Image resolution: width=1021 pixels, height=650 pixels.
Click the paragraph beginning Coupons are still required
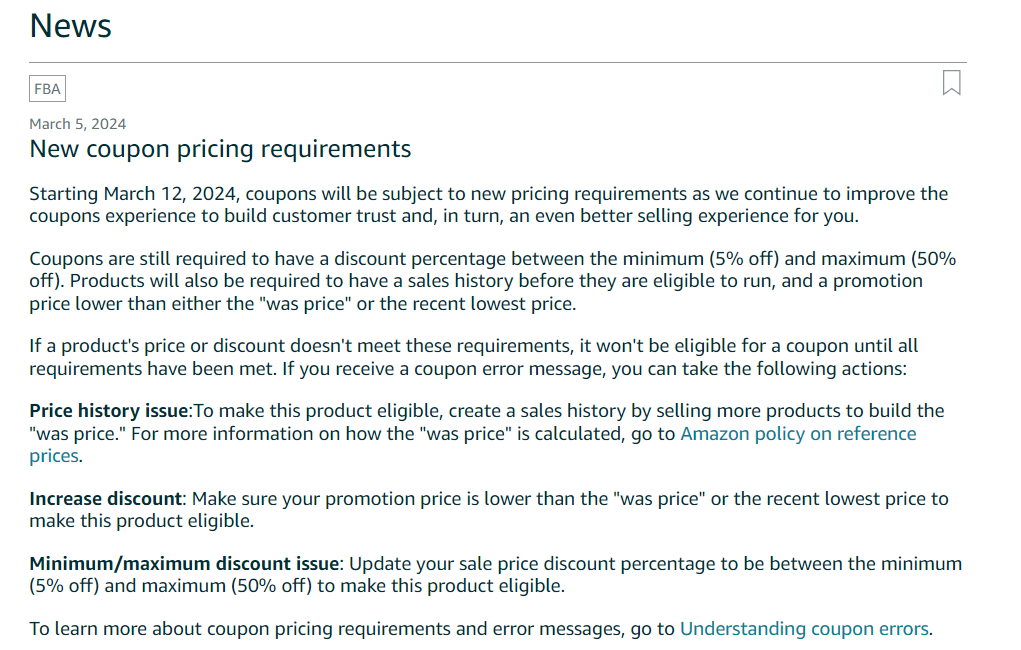tap(492, 281)
